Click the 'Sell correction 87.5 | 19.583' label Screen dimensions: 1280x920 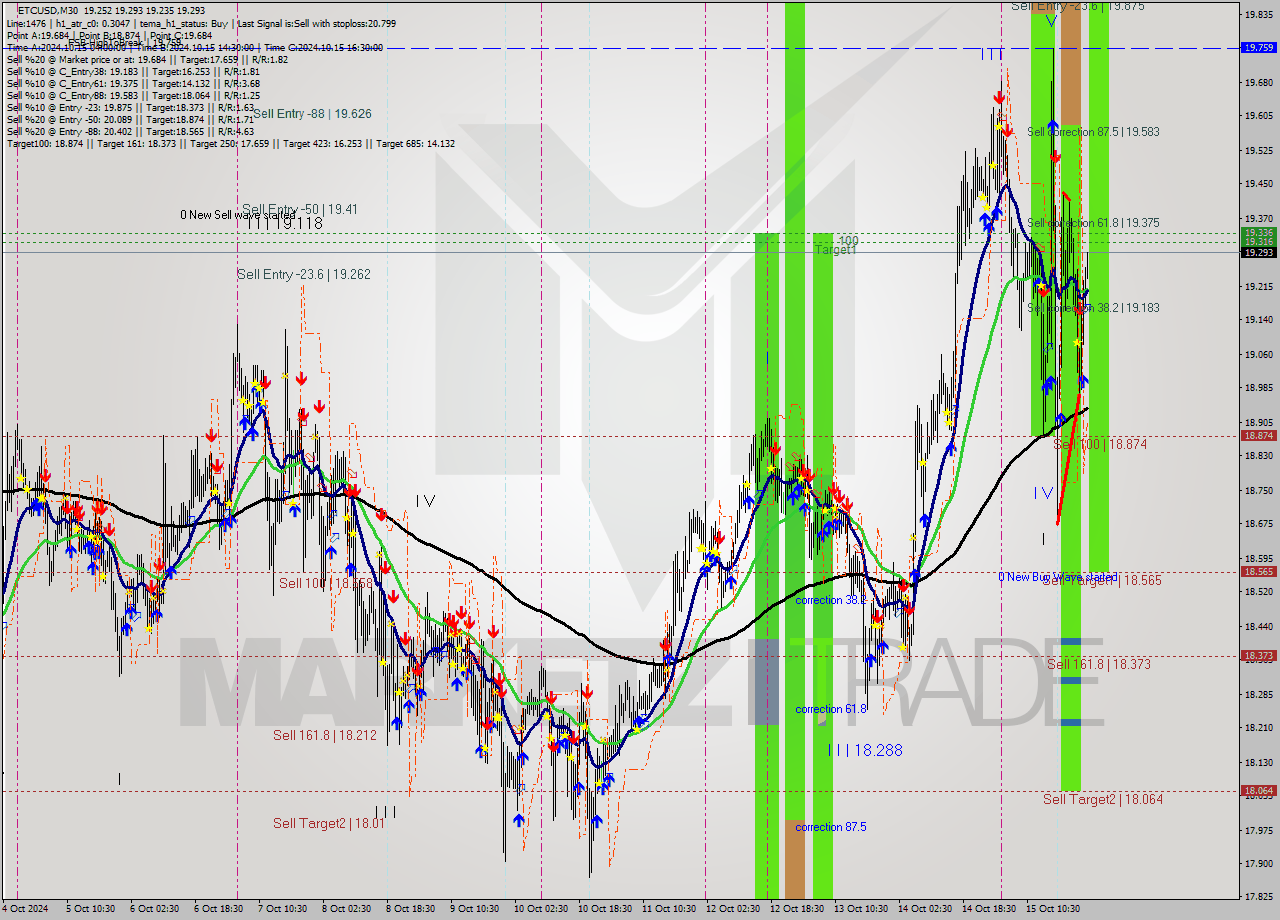click(x=1093, y=132)
